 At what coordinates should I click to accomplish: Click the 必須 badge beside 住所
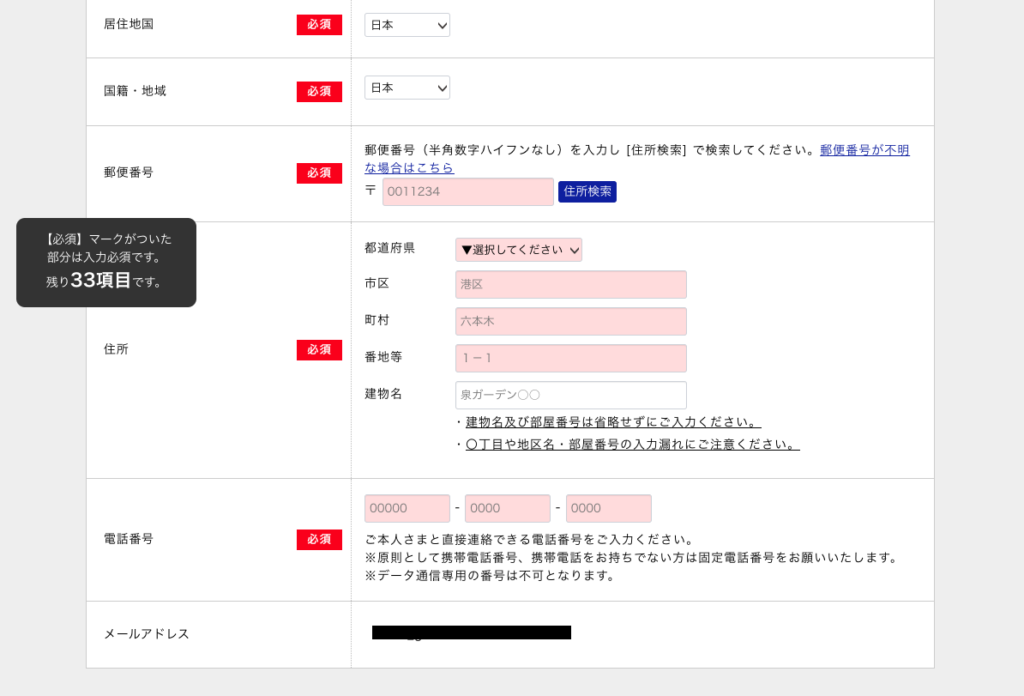(319, 350)
